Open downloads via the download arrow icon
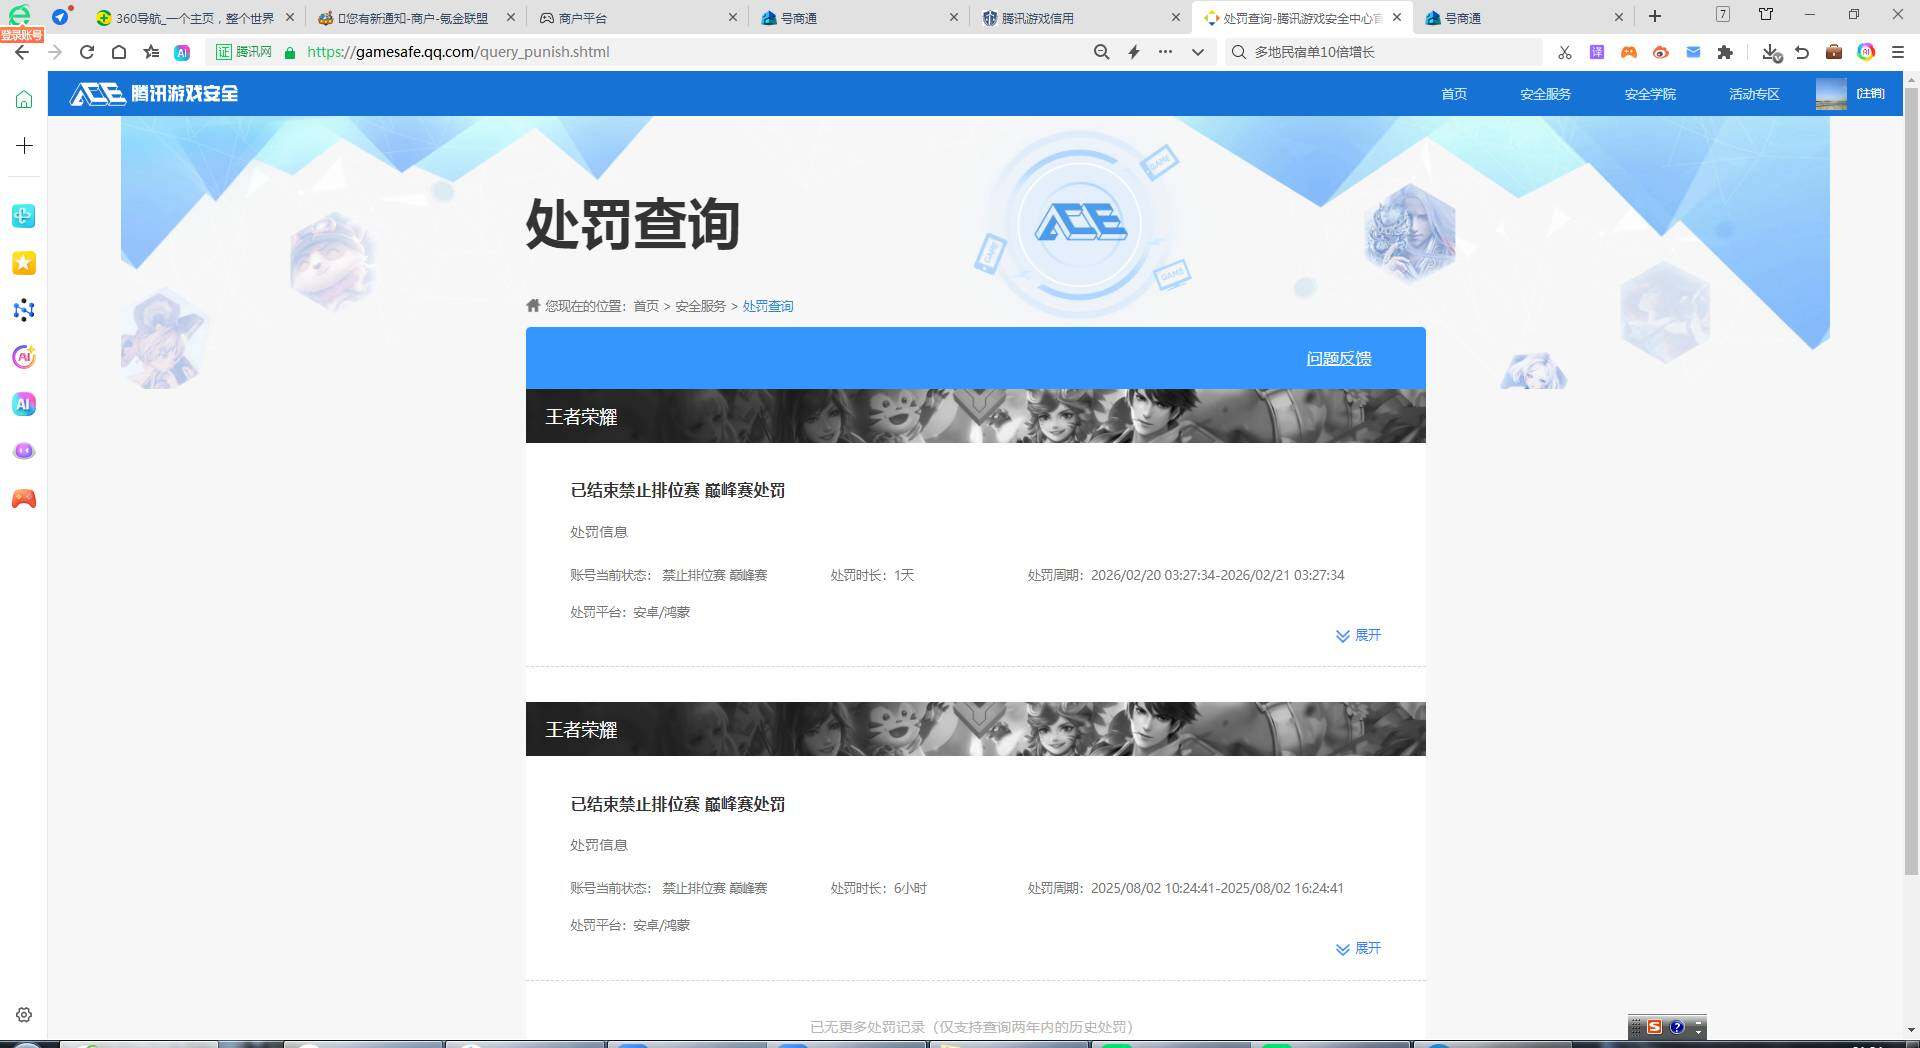The height and width of the screenshot is (1048, 1920). (x=1769, y=52)
